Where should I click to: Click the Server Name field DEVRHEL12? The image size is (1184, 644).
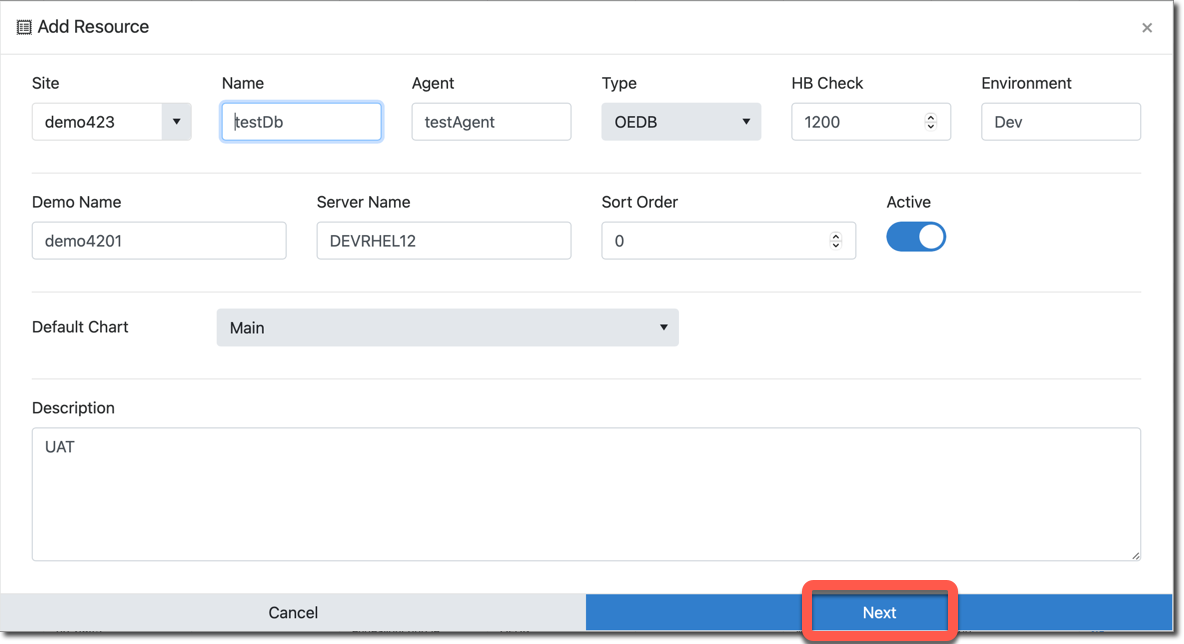[443, 241]
